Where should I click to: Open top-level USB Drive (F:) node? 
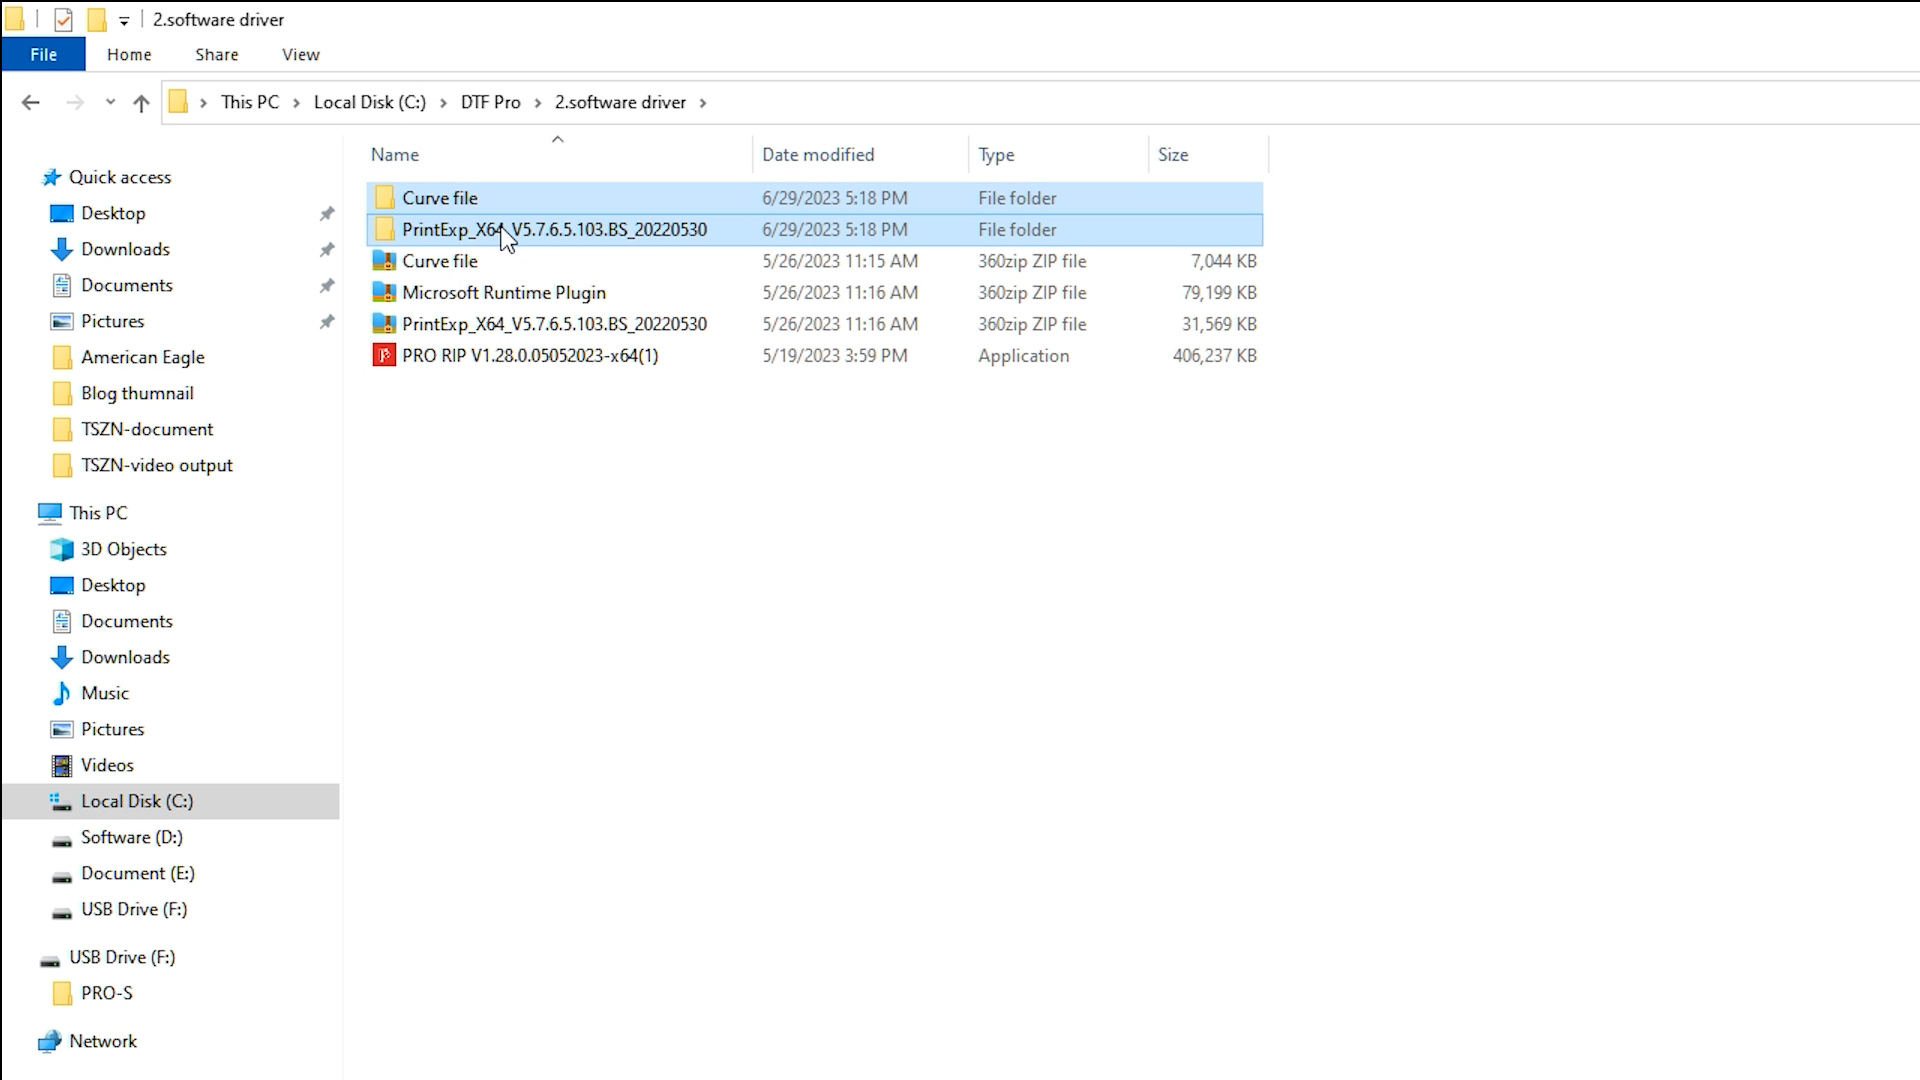pyautogui.click(x=122, y=957)
